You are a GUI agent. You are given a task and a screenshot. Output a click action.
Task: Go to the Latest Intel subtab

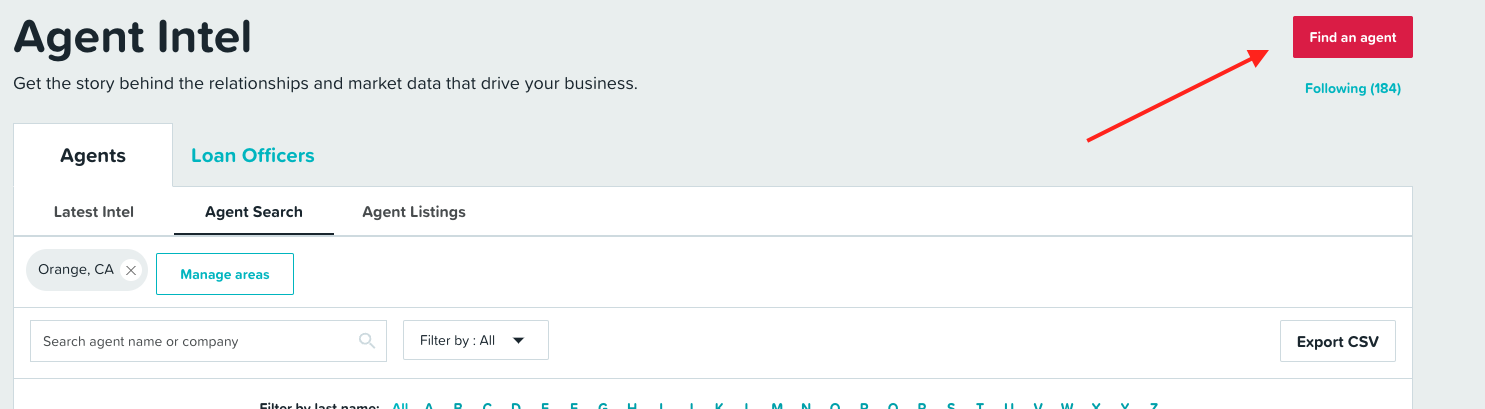94,212
